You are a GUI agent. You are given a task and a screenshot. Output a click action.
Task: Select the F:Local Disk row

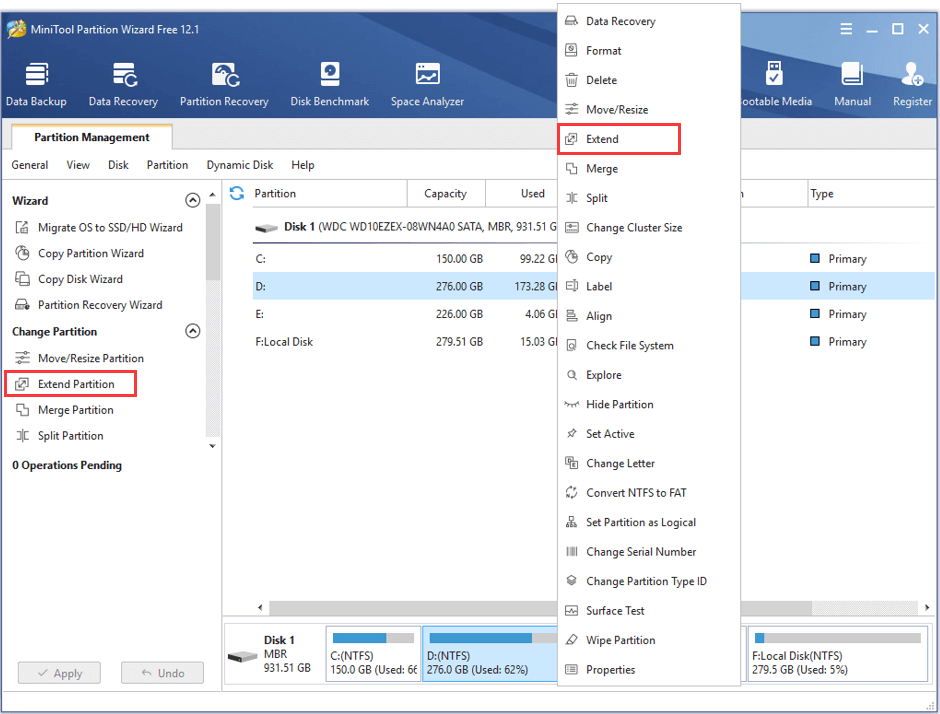pos(405,341)
